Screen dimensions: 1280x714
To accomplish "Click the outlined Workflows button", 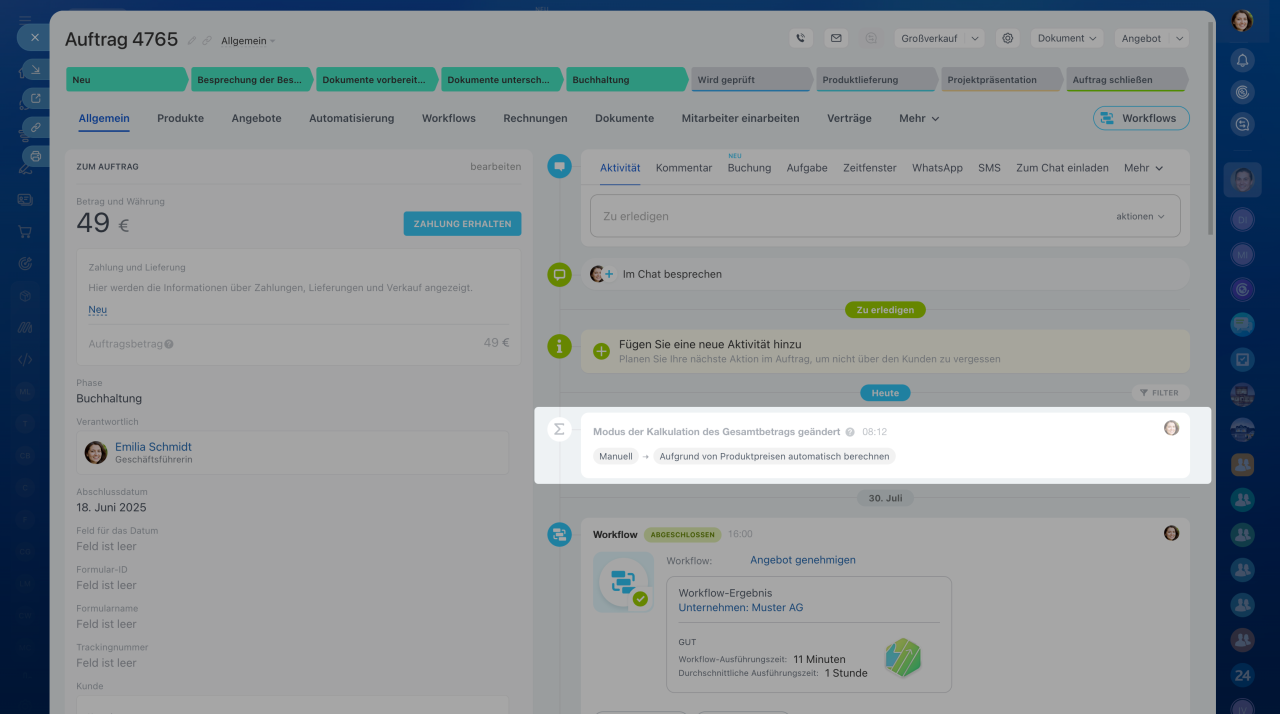I will tap(1141, 118).
